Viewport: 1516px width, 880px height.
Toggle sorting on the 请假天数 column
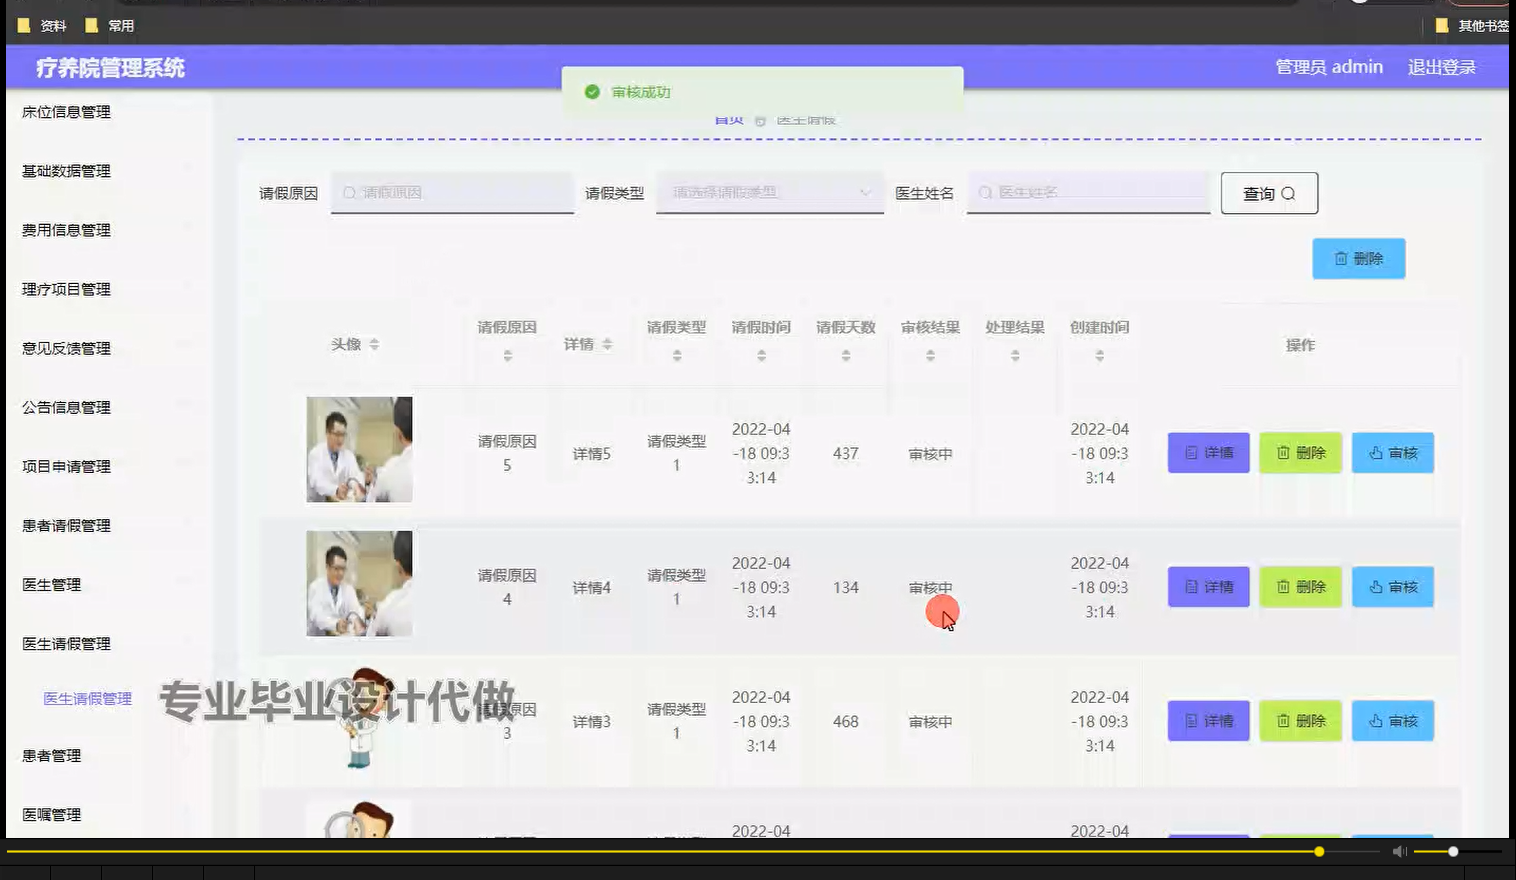847,353
